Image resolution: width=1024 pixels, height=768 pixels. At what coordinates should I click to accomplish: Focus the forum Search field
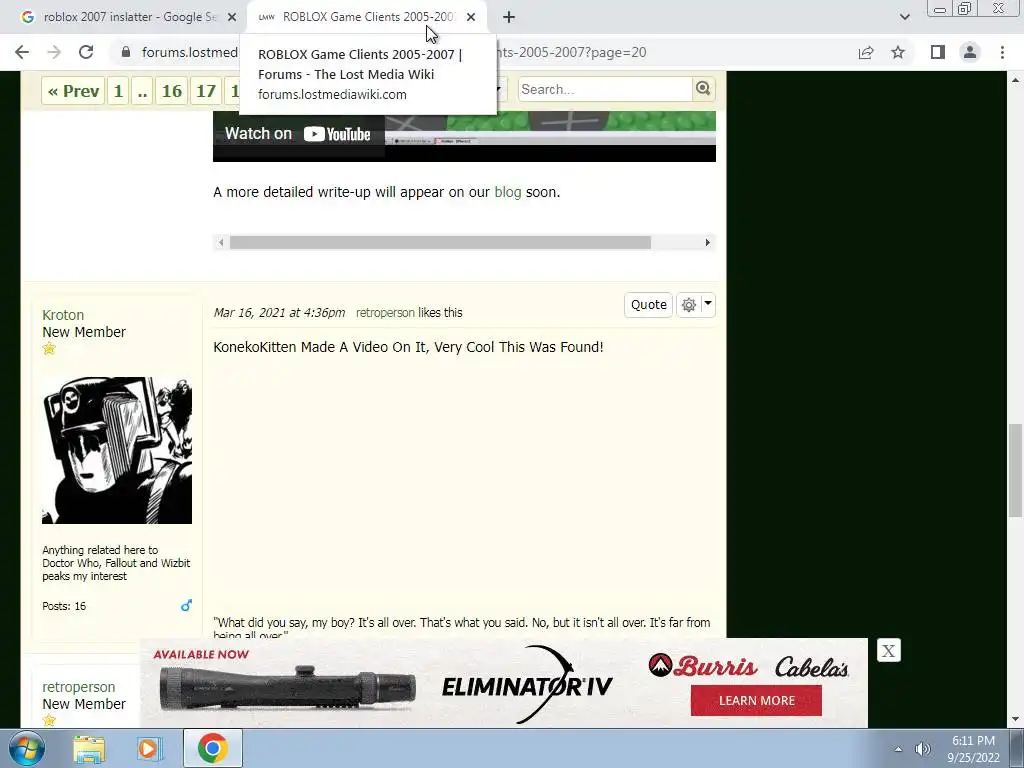(605, 89)
